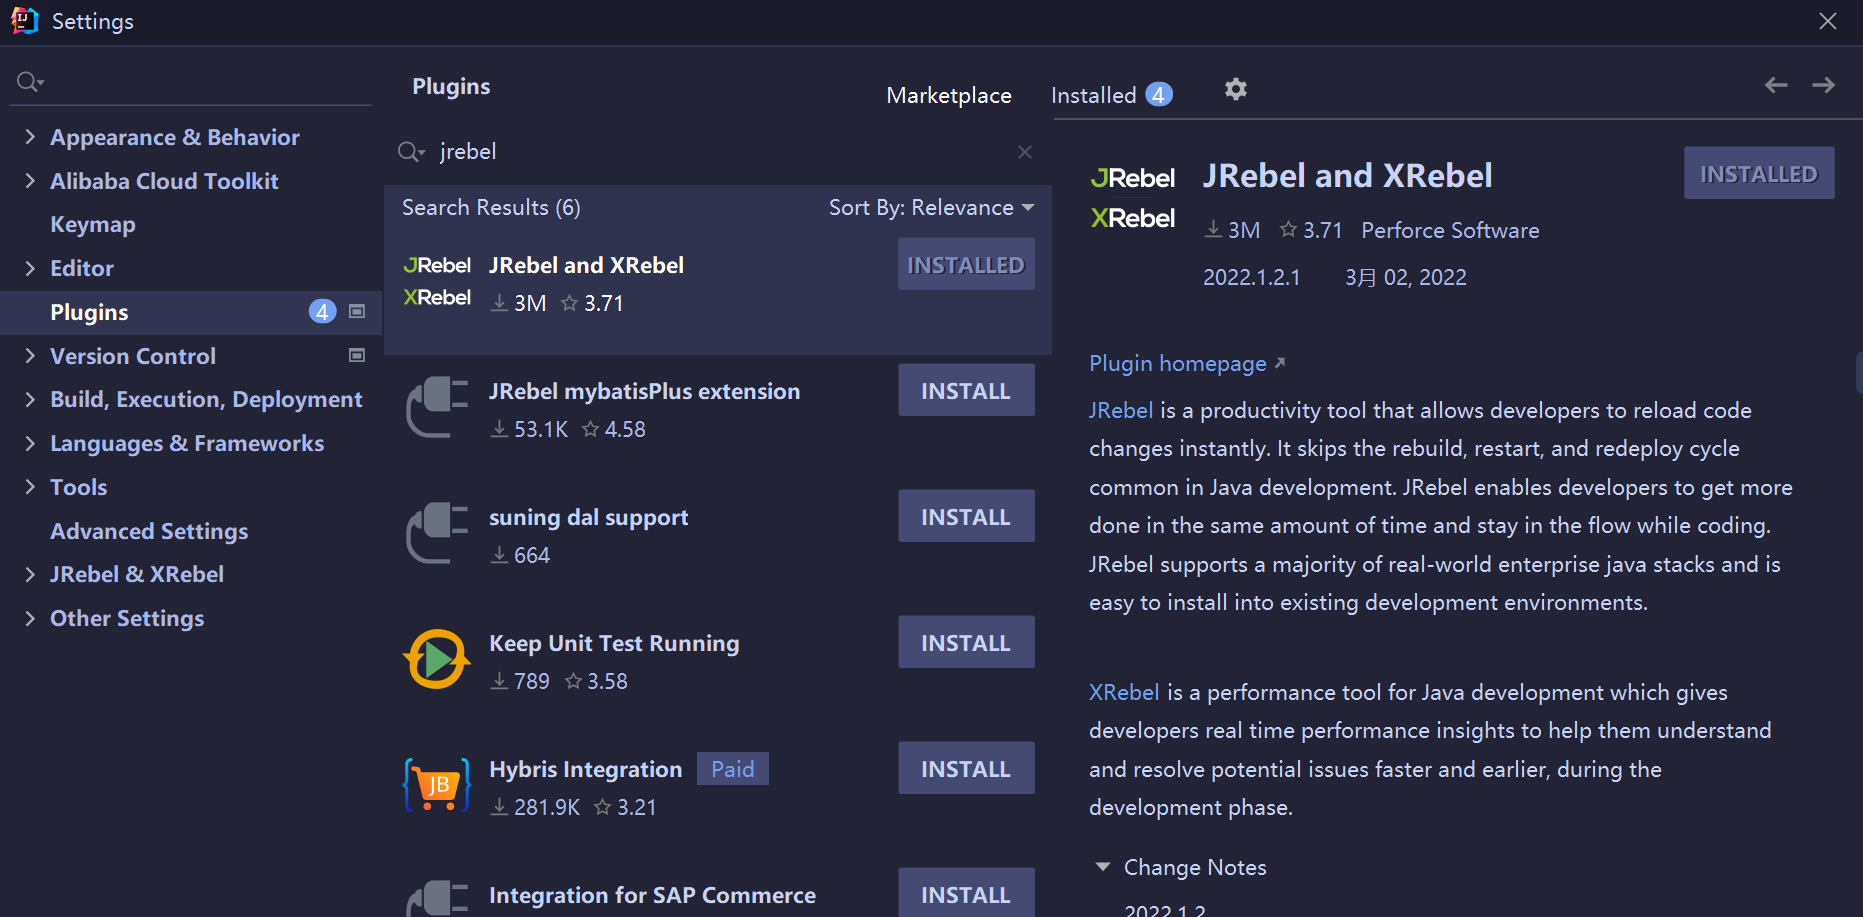Image resolution: width=1863 pixels, height=917 pixels.
Task: Install suning dal support plugin
Action: pyautogui.click(x=966, y=517)
